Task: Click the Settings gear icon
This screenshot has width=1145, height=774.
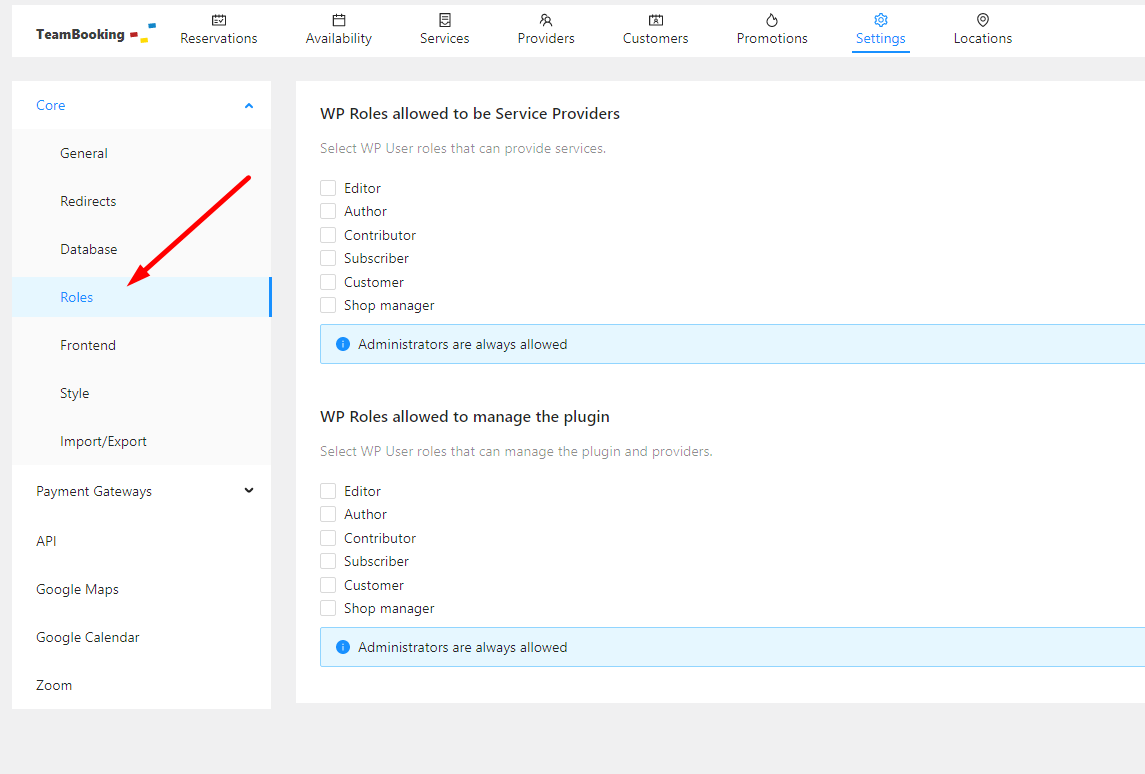Action: point(881,20)
